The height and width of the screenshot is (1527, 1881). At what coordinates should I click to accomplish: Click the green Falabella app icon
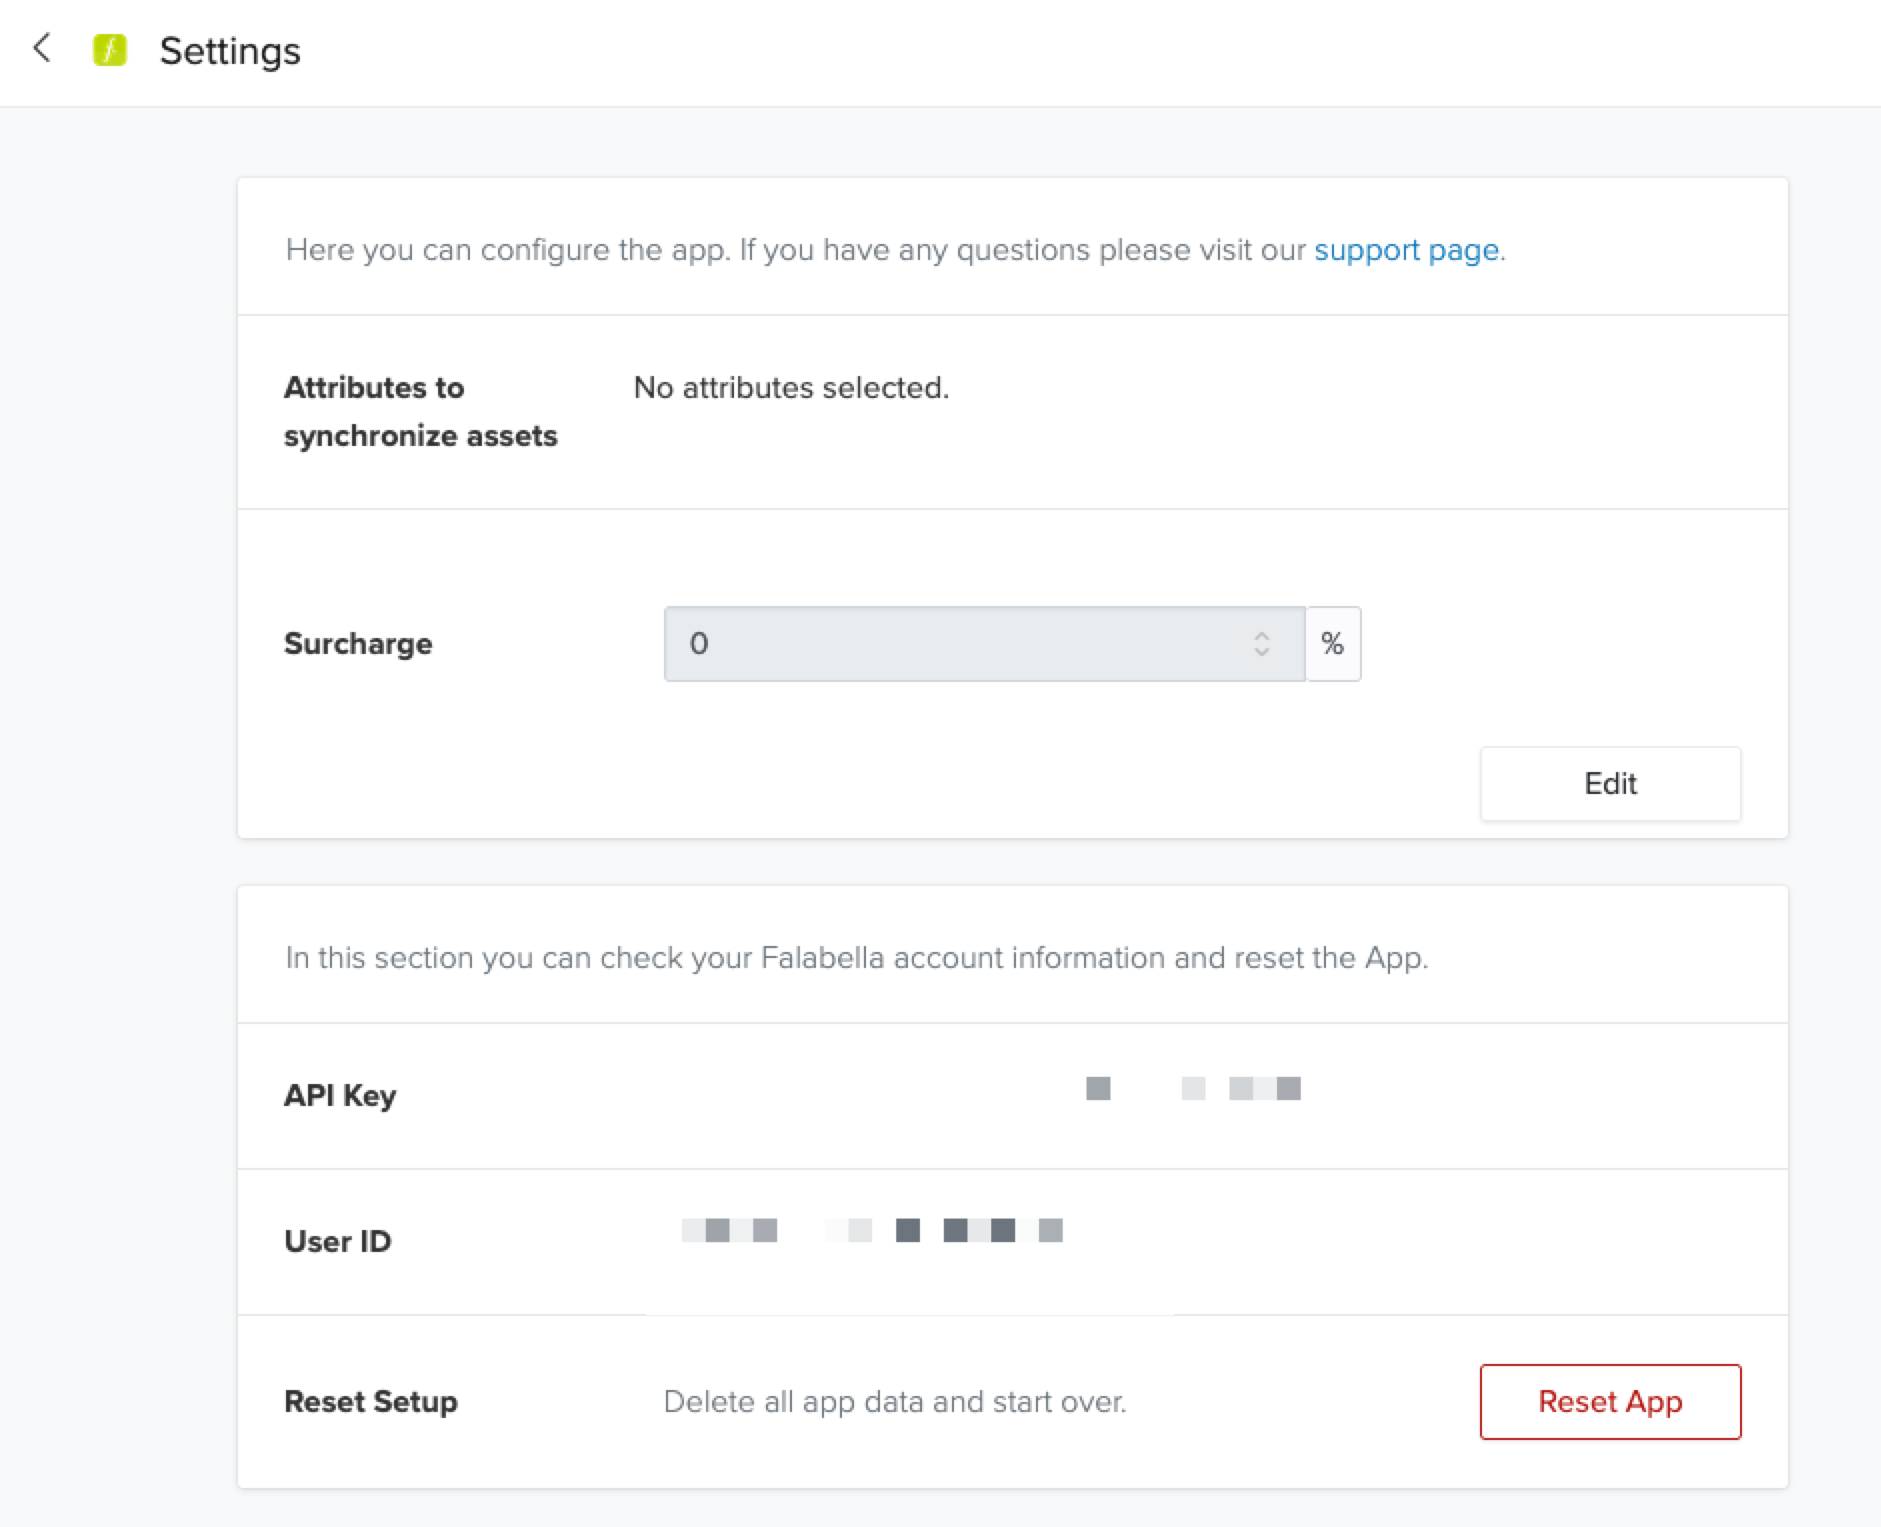(x=110, y=50)
